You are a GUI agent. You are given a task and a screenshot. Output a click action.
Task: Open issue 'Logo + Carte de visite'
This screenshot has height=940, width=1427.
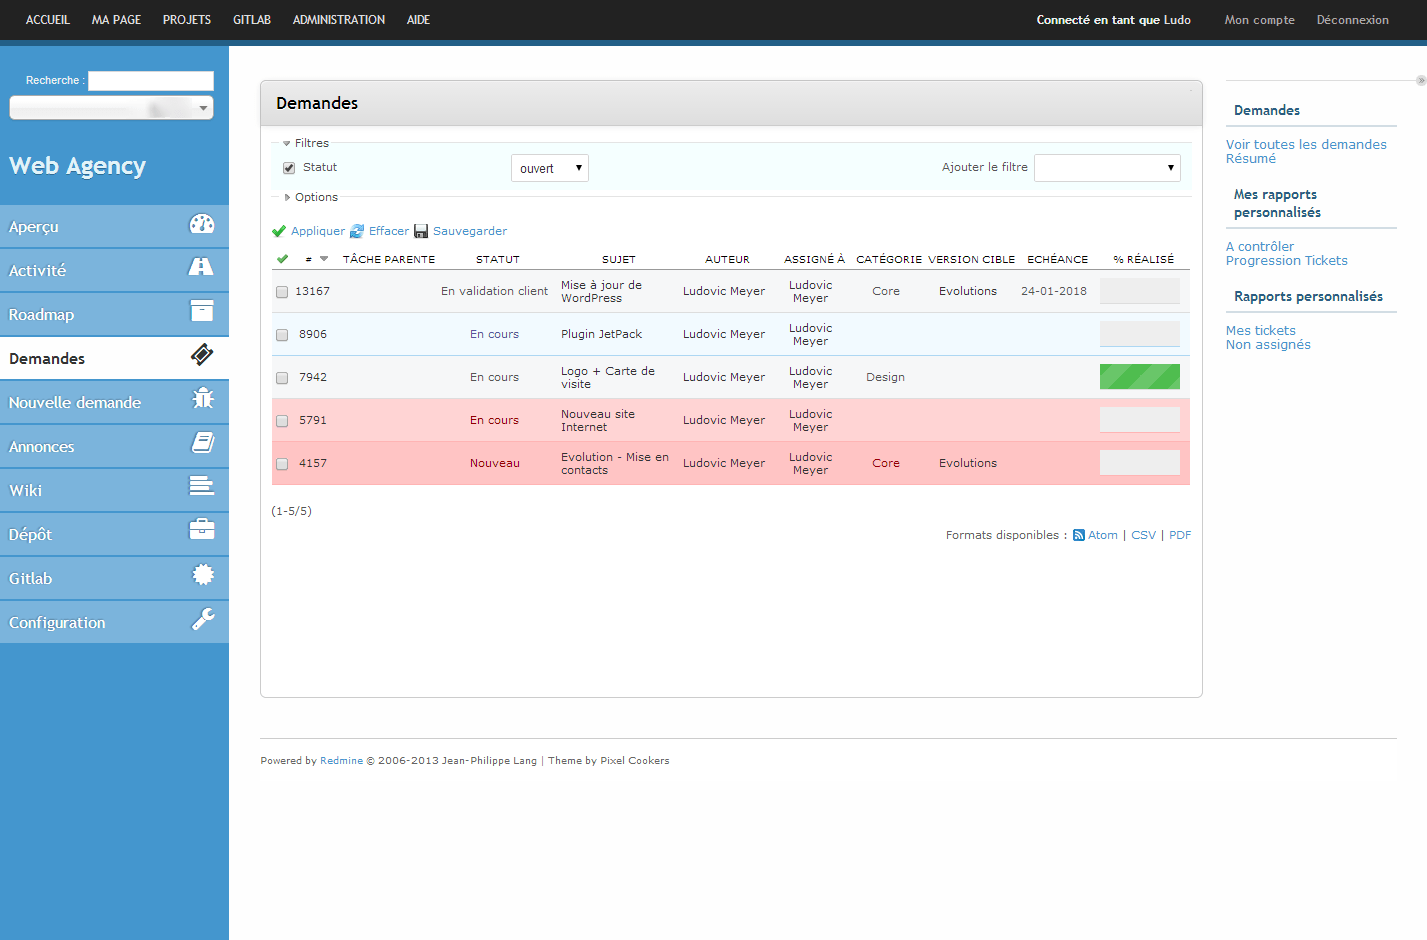[608, 378]
